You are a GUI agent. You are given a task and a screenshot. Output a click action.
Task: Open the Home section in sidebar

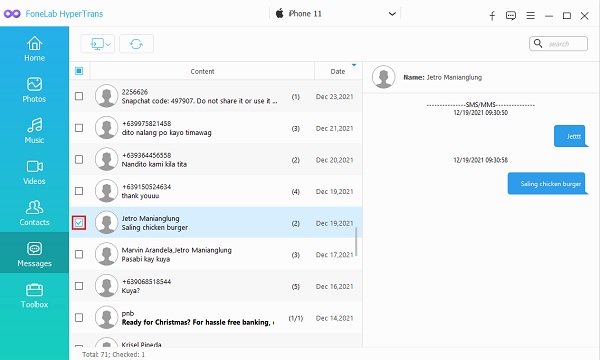click(x=34, y=49)
